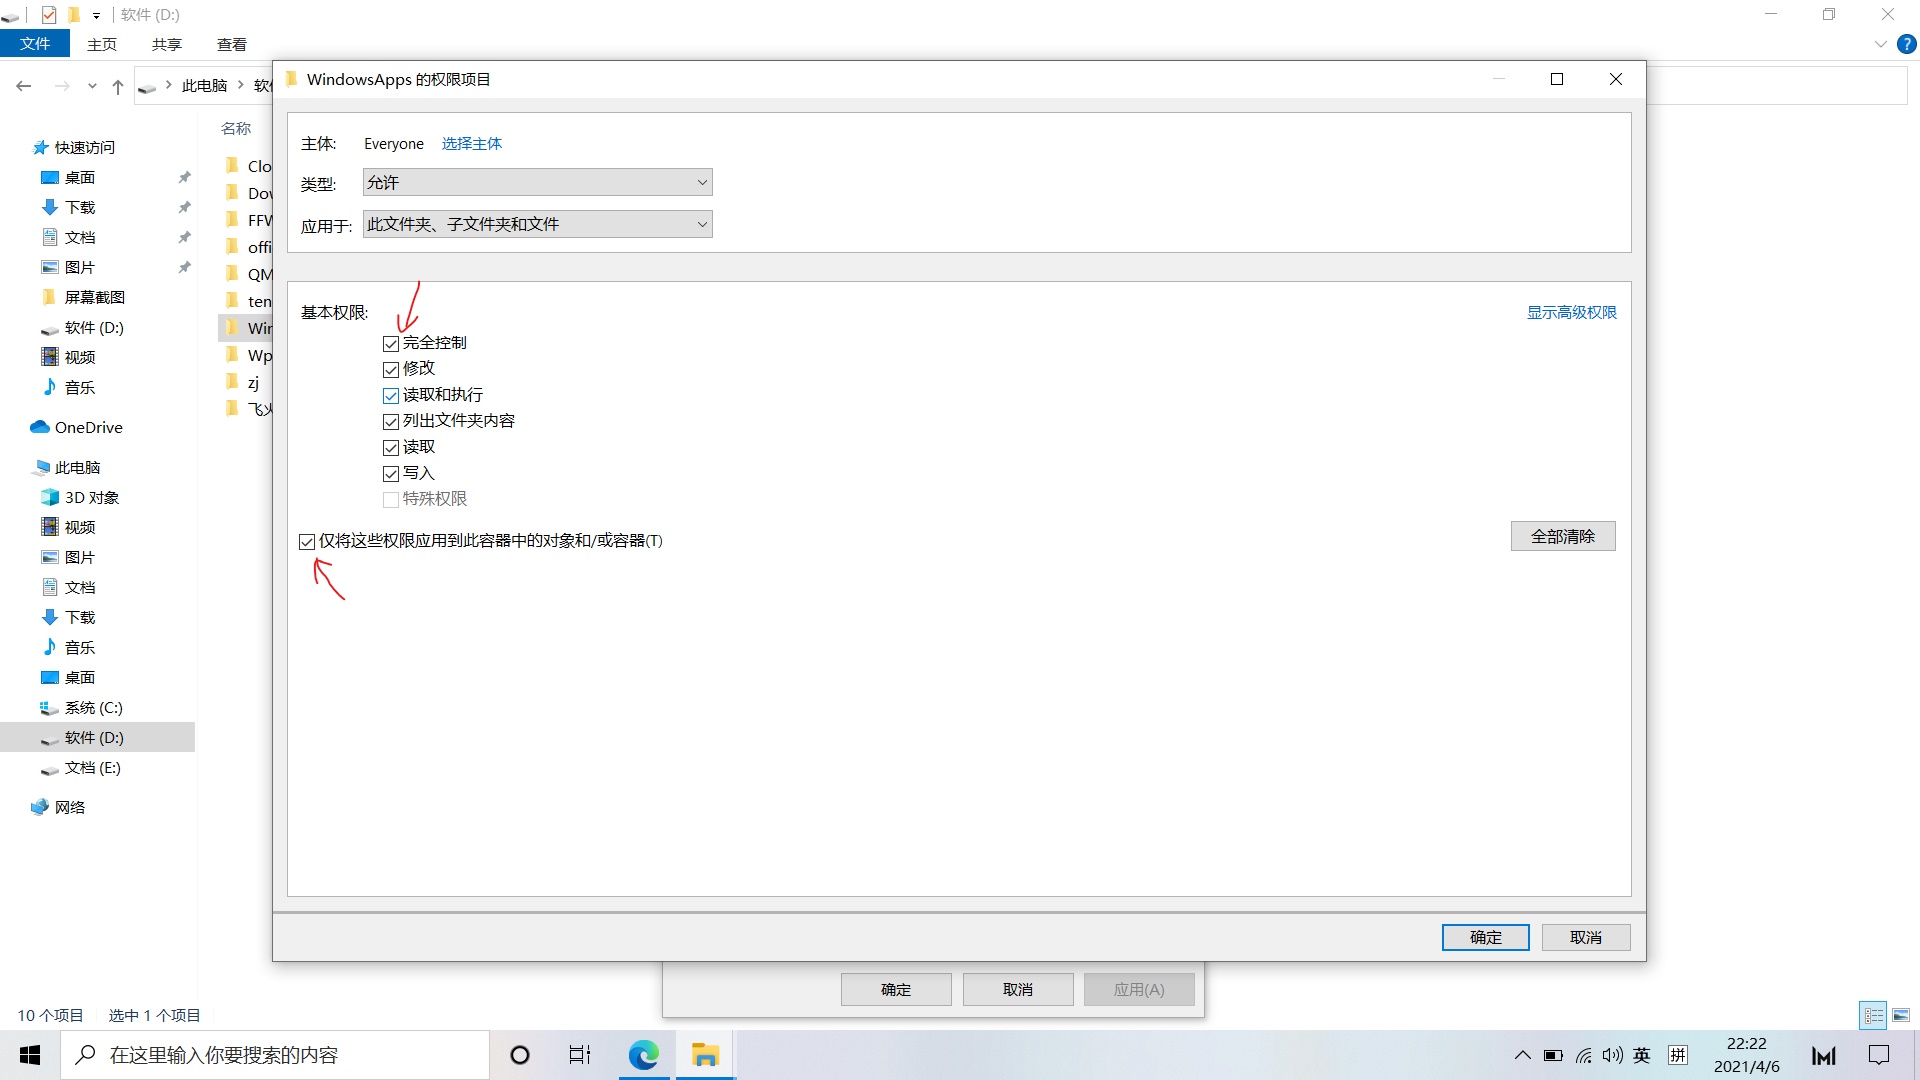Expand the ribbon with the chevron arrow
This screenshot has height=1080, width=1920.
click(x=1880, y=44)
